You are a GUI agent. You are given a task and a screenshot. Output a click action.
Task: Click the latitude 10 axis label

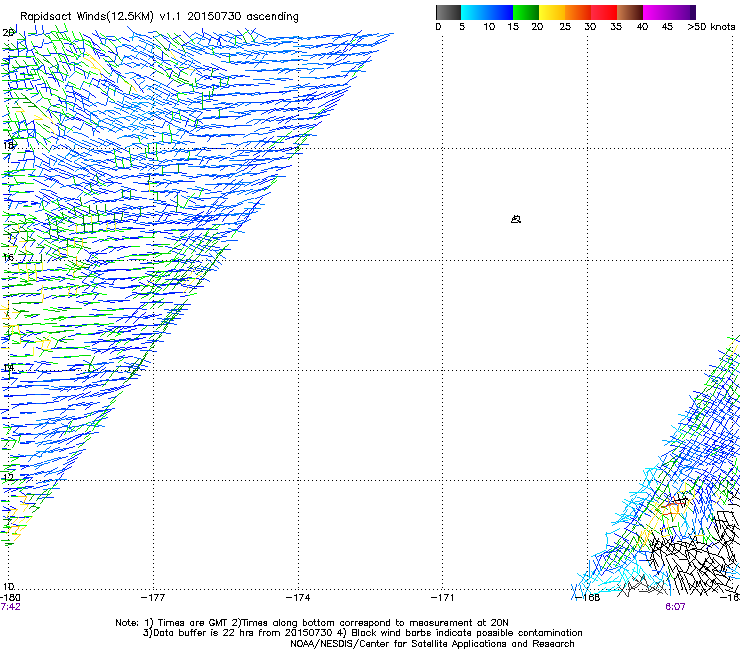point(8,586)
